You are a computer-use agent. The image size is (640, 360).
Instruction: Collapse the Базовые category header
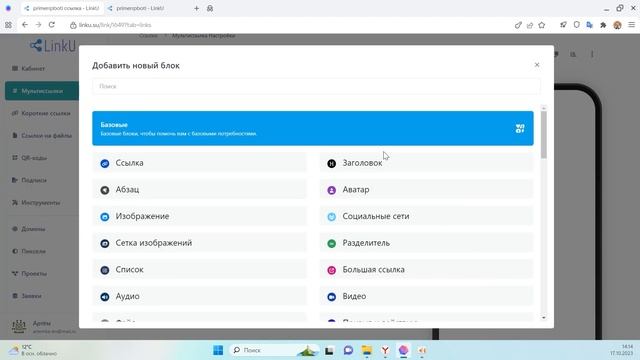coord(313,128)
